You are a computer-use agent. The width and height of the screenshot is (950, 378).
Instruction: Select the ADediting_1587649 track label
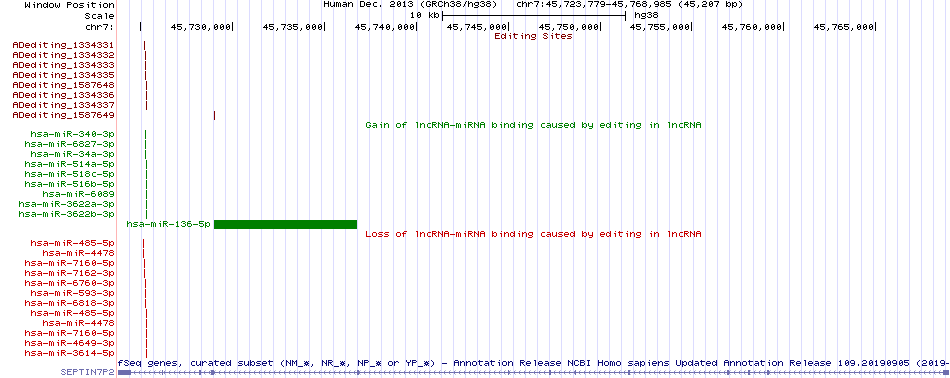64,115
